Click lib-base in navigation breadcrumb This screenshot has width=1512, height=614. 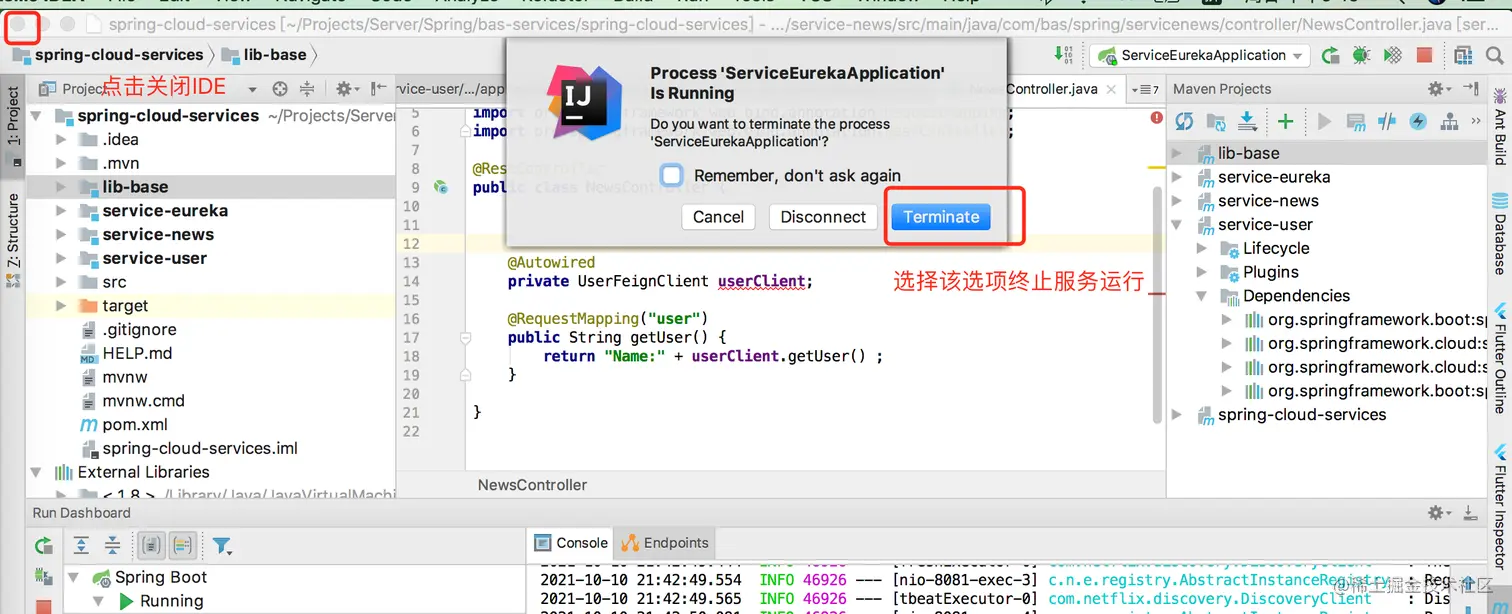pyautogui.click(x=262, y=55)
